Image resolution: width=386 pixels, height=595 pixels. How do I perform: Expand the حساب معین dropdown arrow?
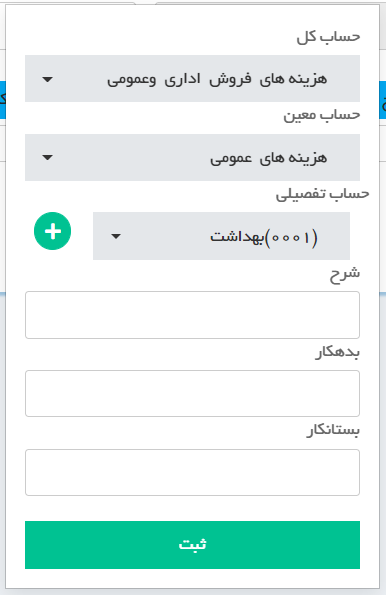pos(47,157)
